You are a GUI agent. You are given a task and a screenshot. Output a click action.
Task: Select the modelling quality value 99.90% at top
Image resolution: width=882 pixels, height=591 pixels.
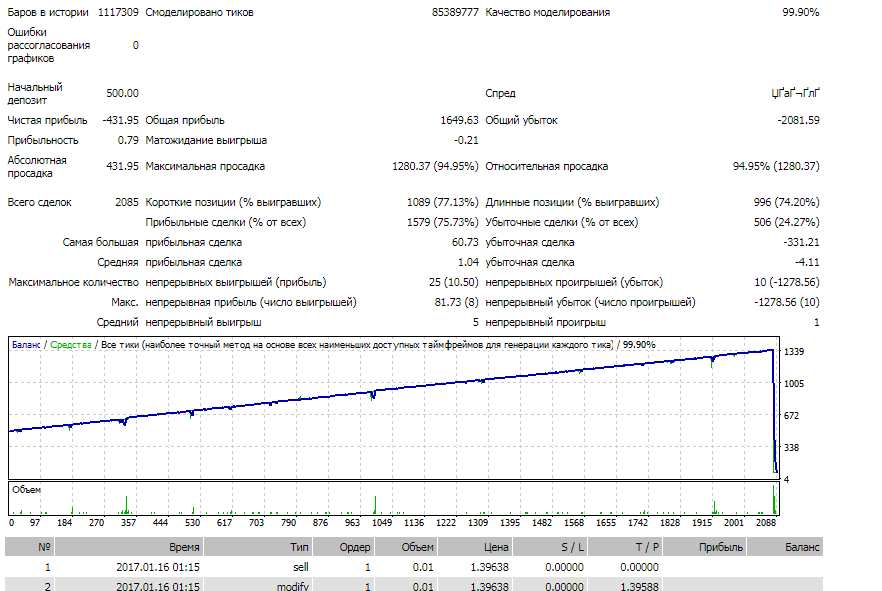click(801, 12)
